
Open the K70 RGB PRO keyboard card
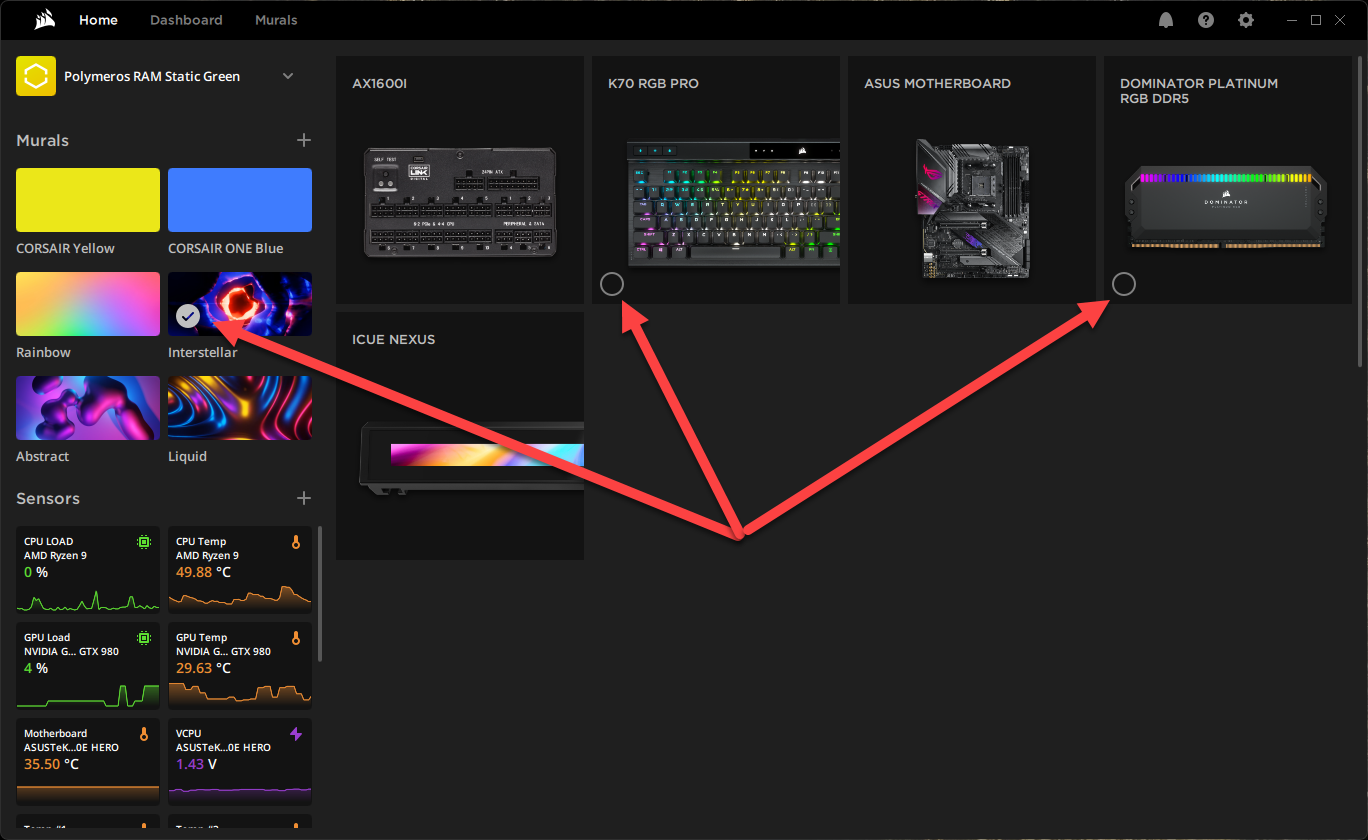coord(716,180)
